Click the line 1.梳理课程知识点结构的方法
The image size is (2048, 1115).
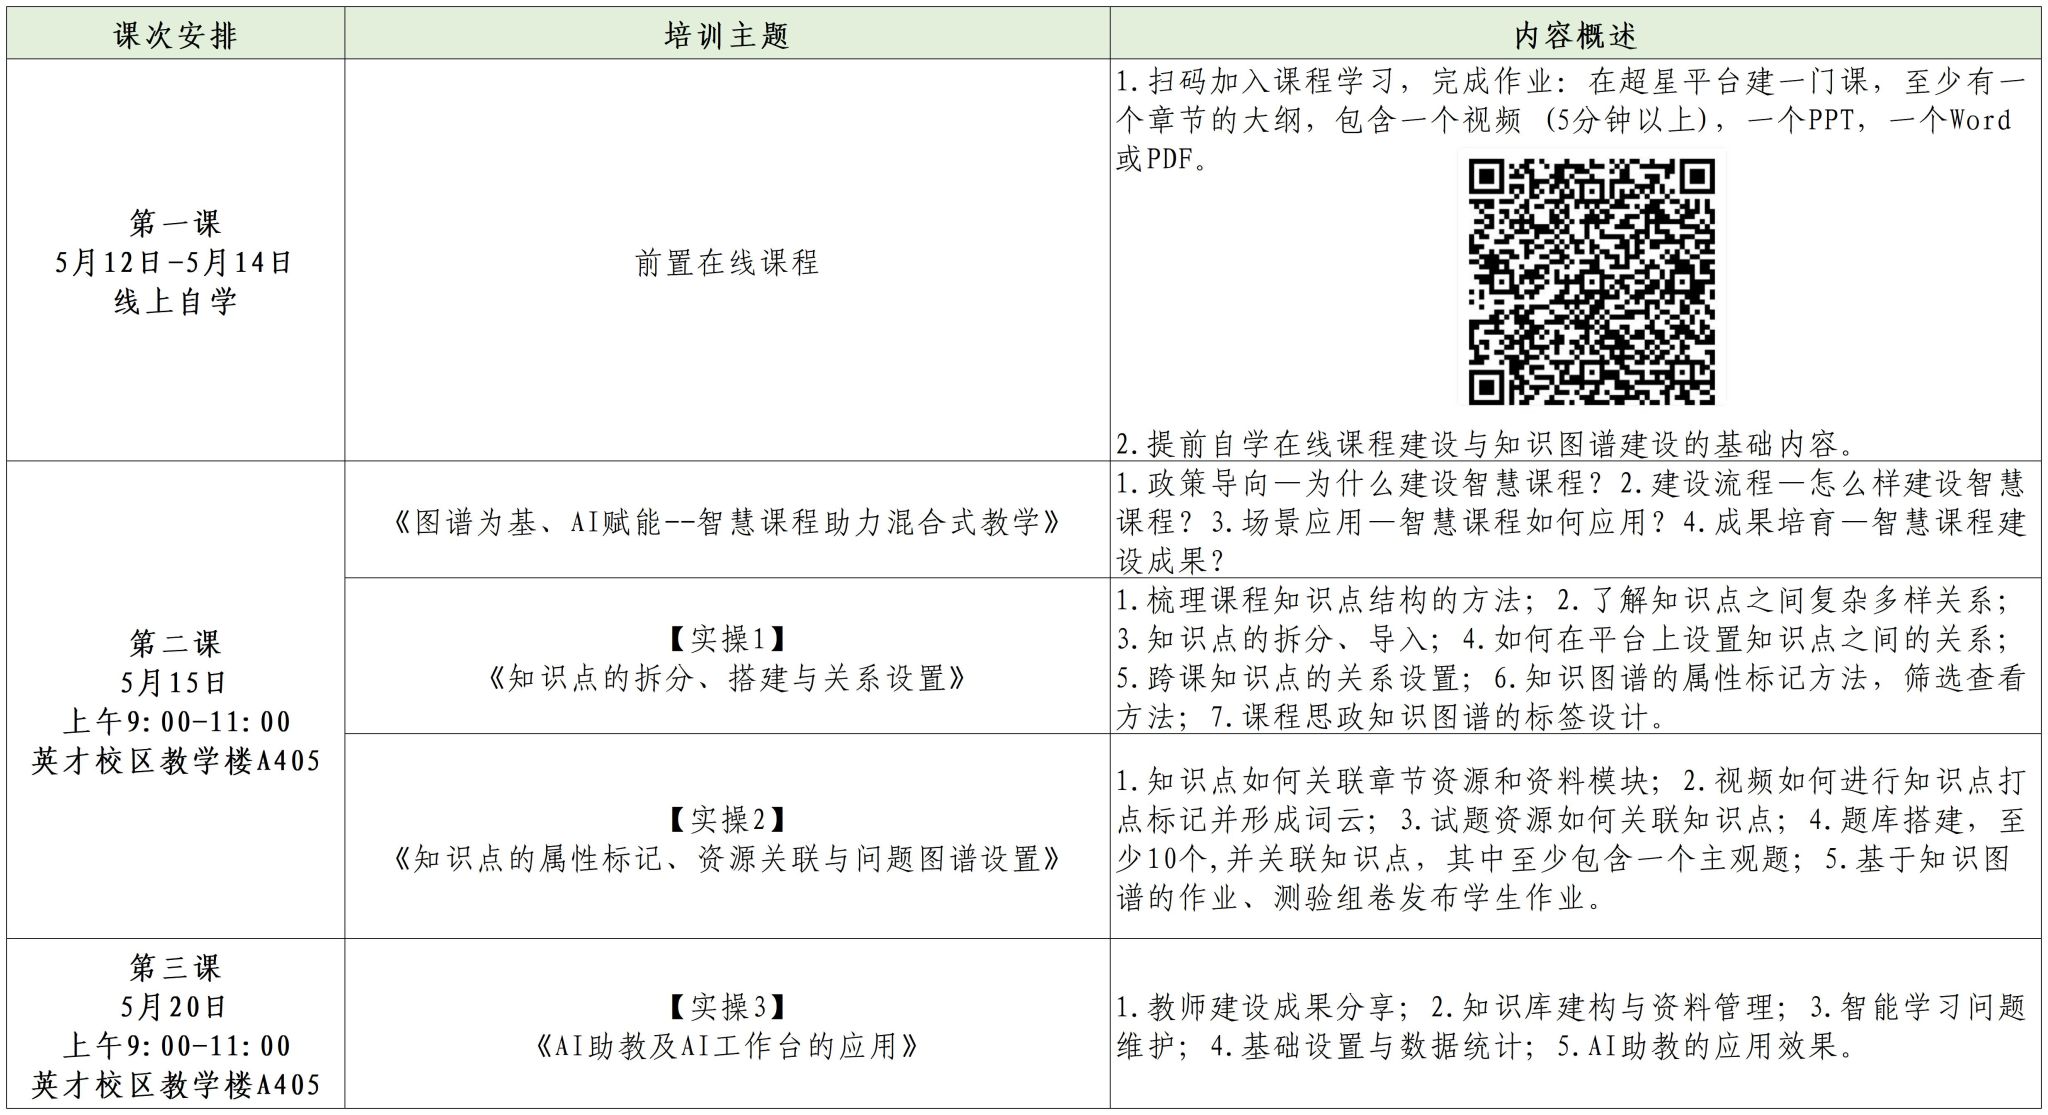pyautogui.click(x=1563, y=600)
